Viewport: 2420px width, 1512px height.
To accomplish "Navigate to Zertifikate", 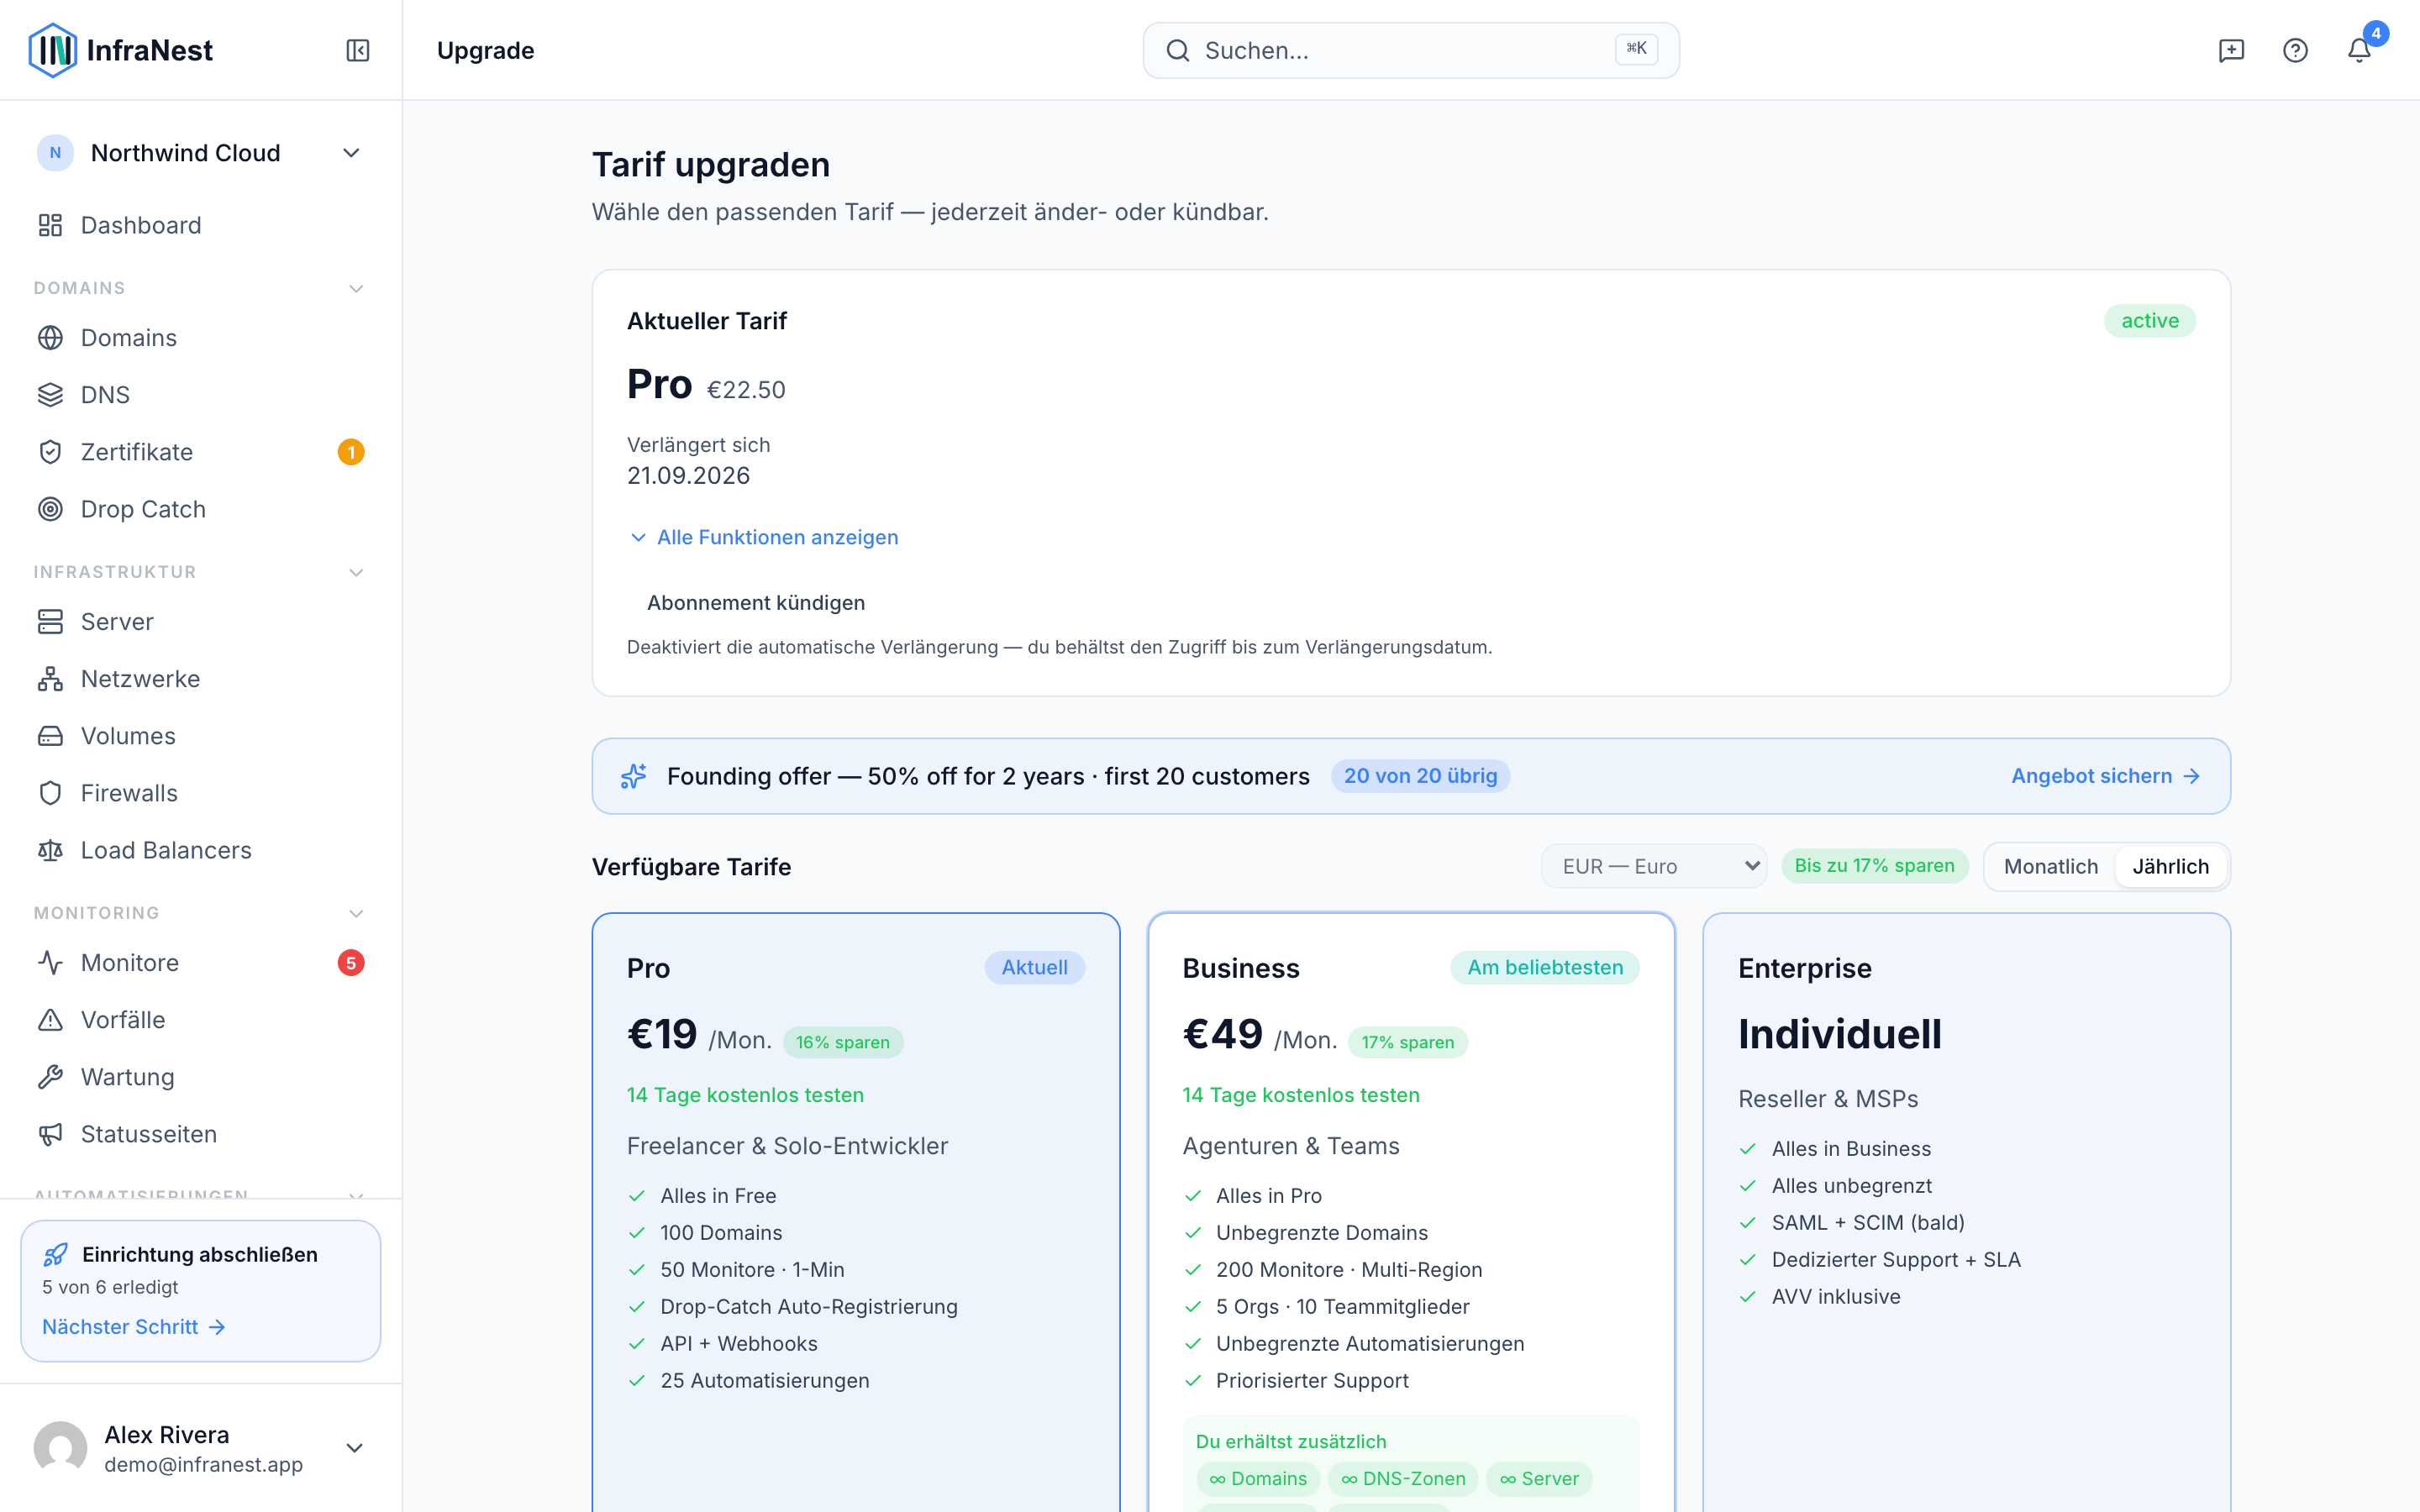I will point(200,452).
